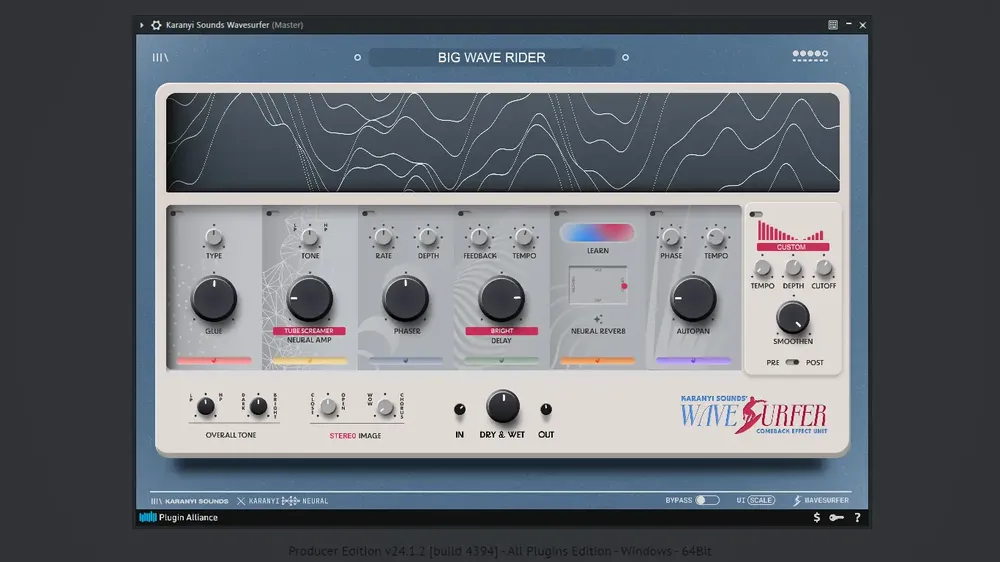Select the next preset circle button
Viewport: 1000px width, 562px height.
pos(625,57)
